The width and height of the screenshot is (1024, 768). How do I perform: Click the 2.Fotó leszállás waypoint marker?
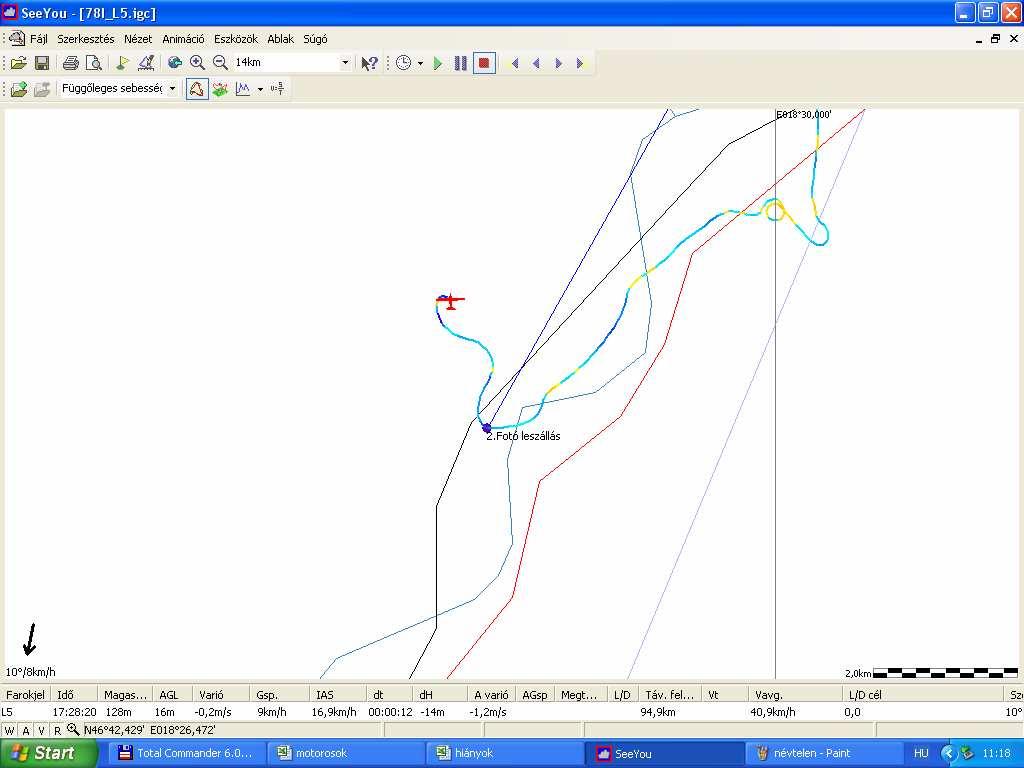coord(487,428)
